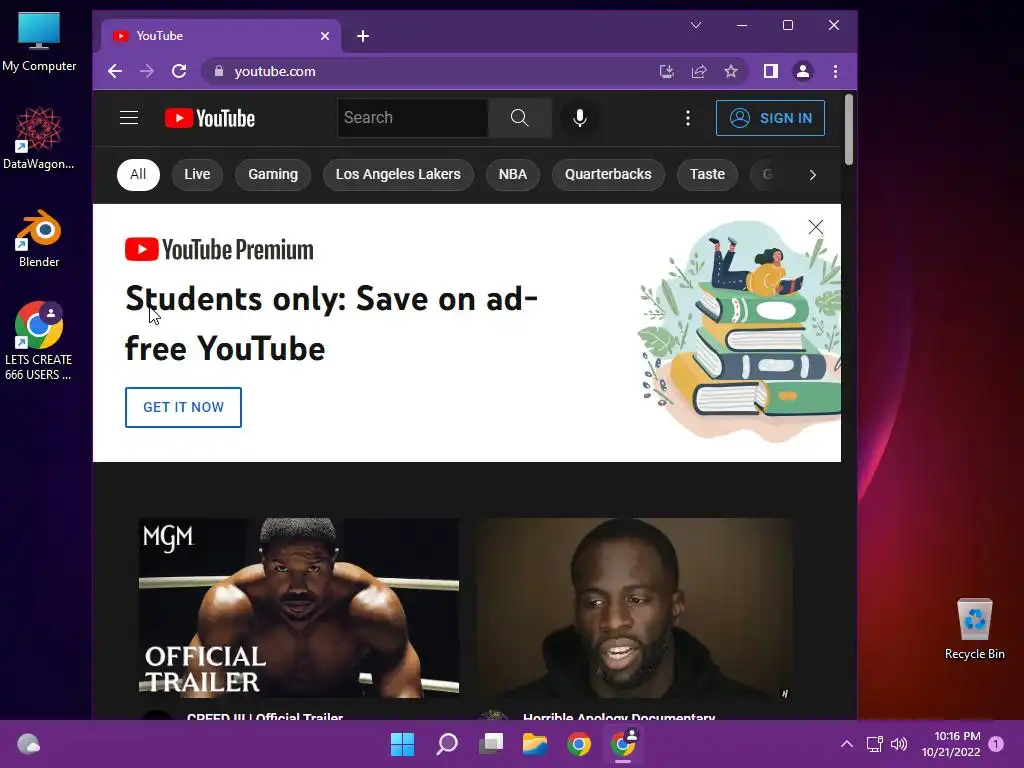Screen dimensions: 1024x768
Task: Open the Horrible Apology Documentary thumbnail
Action: (635, 608)
